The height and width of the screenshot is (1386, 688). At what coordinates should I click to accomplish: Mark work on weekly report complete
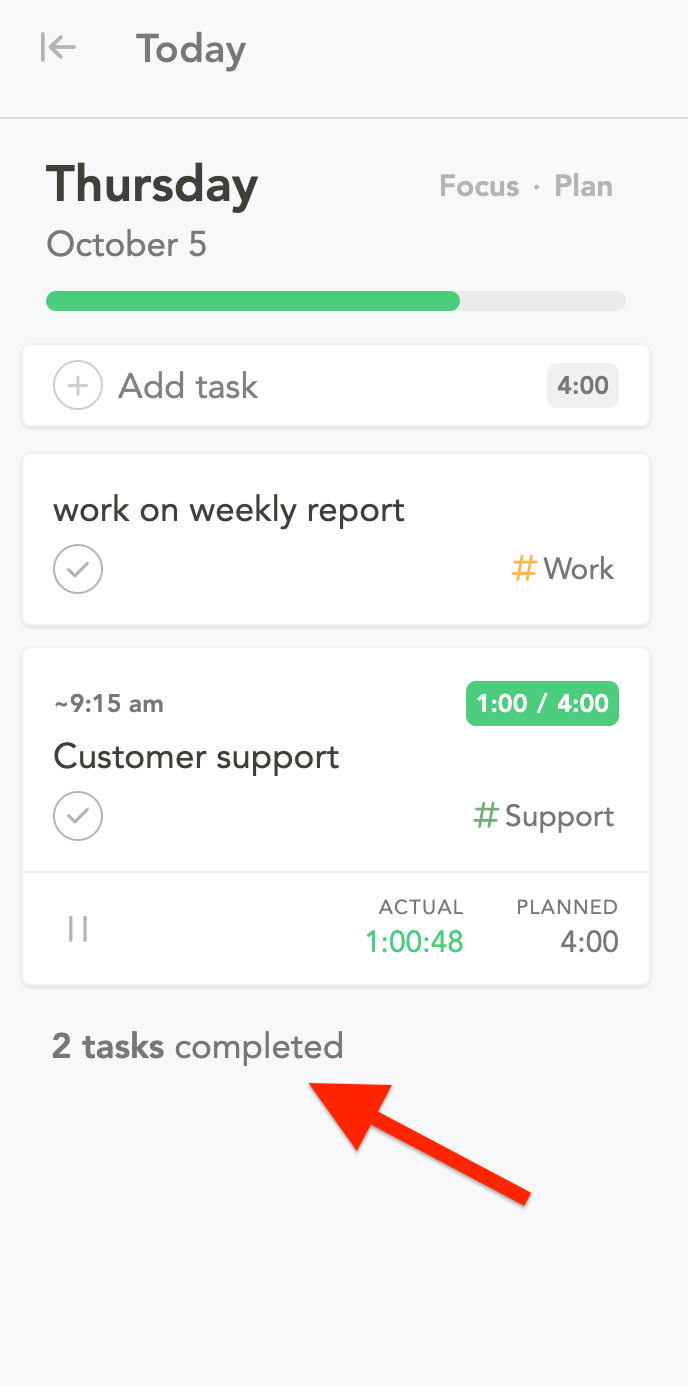coord(78,569)
